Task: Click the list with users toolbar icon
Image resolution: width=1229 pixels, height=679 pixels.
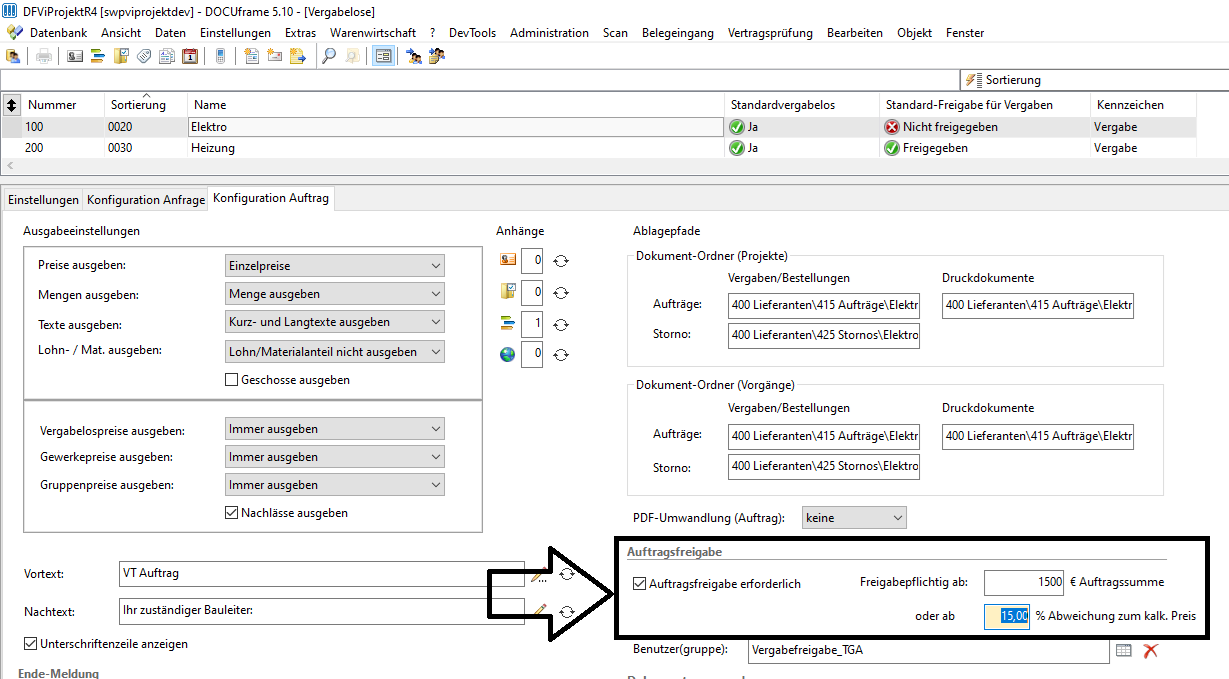Action: pyautogui.click(x=436, y=56)
